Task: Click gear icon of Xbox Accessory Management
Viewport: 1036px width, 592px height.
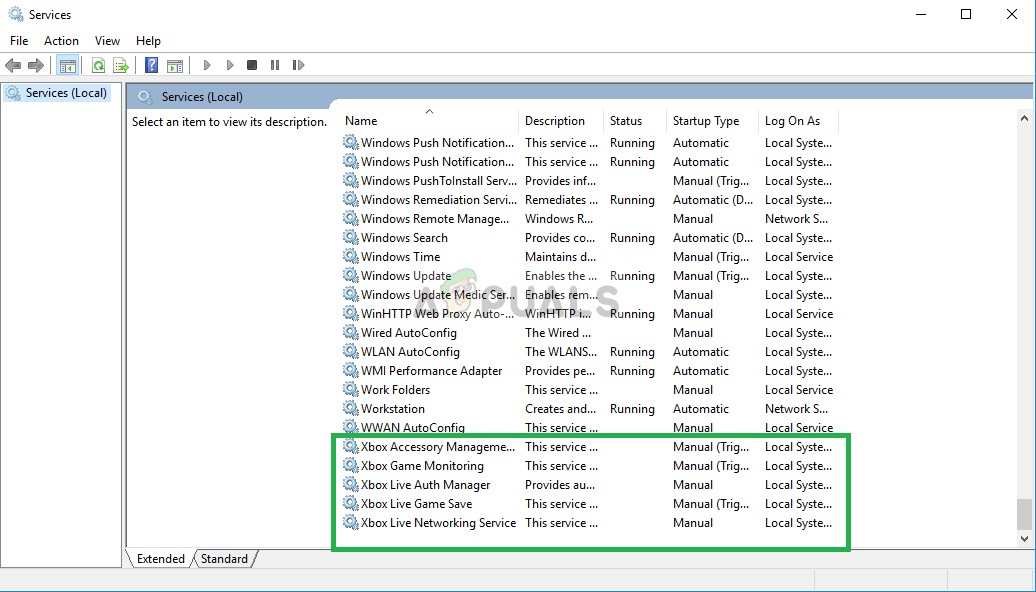Action: tap(350, 447)
